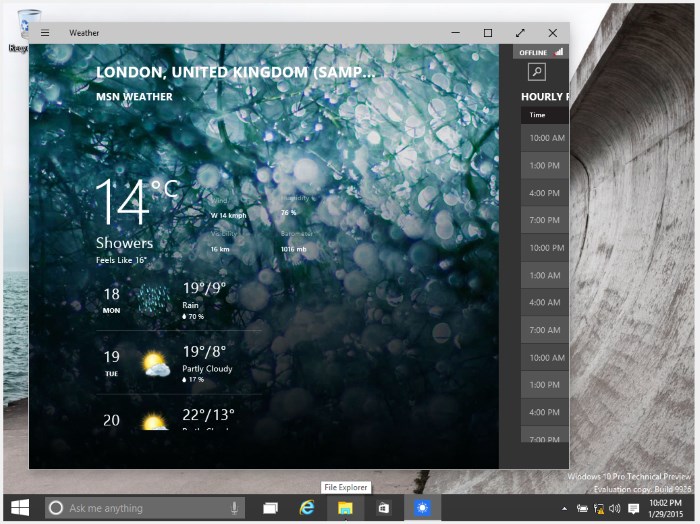Click the OFFLINE status label
Screen dimensions: 700x524
[x=533, y=53]
